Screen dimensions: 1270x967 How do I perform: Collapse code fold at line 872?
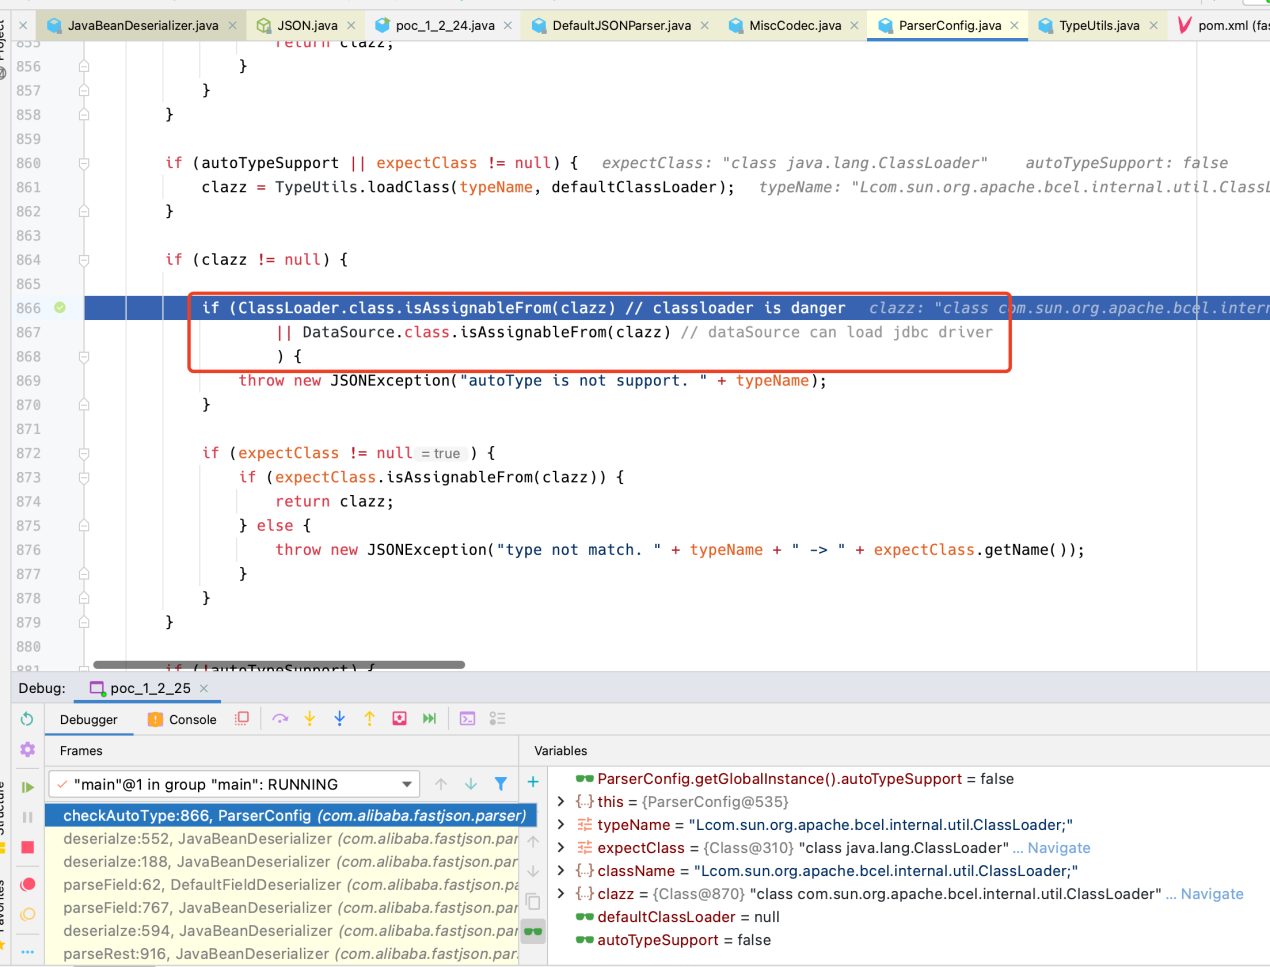pos(84,453)
